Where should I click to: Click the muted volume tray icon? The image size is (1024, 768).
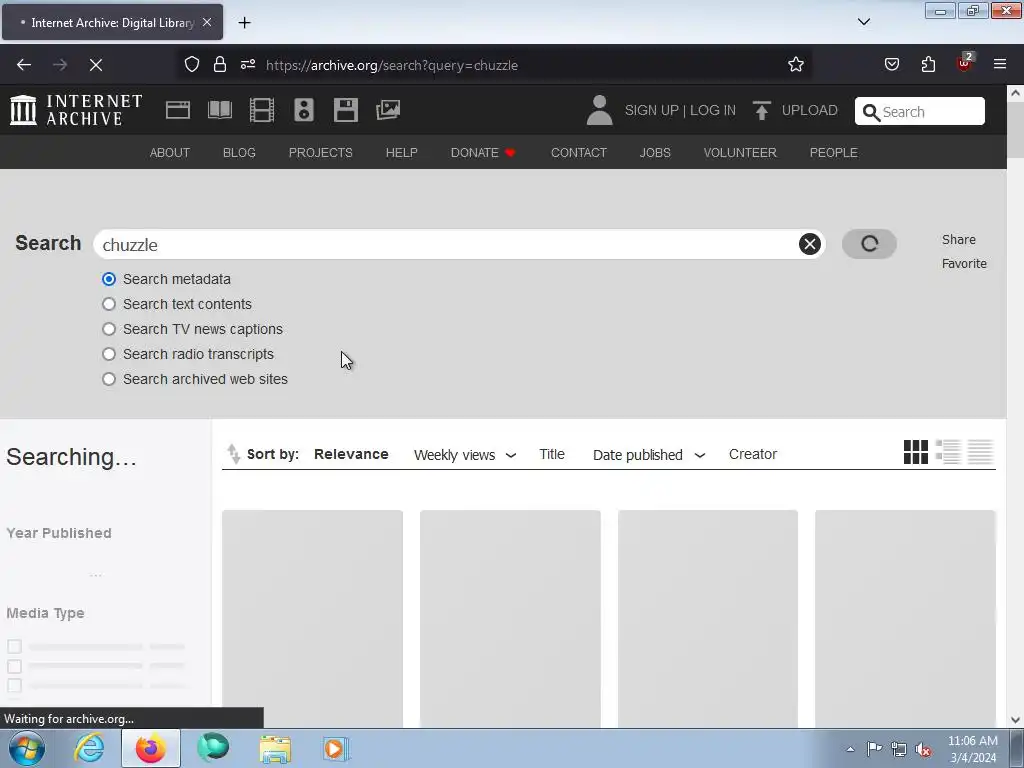pyautogui.click(x=923, y=749)
